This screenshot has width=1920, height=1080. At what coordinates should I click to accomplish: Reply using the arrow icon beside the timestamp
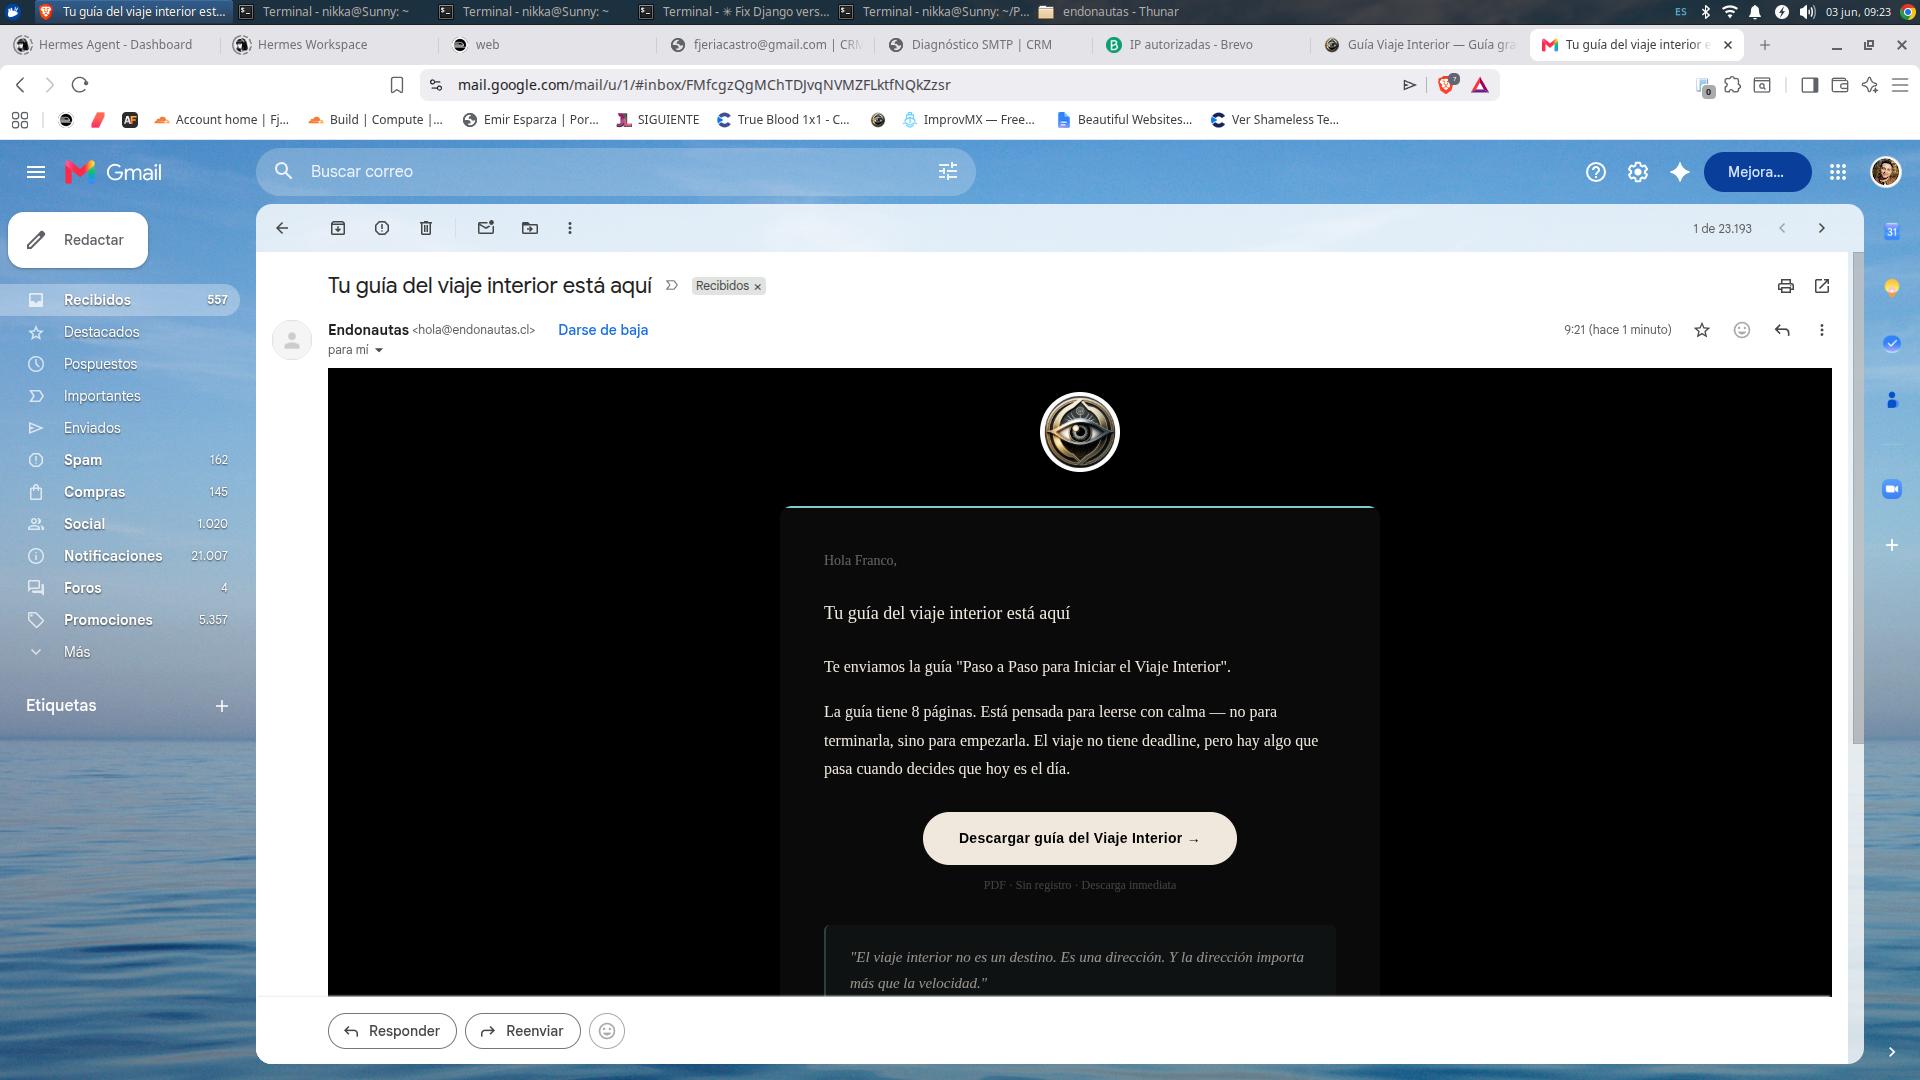(x=1782, y=330)
